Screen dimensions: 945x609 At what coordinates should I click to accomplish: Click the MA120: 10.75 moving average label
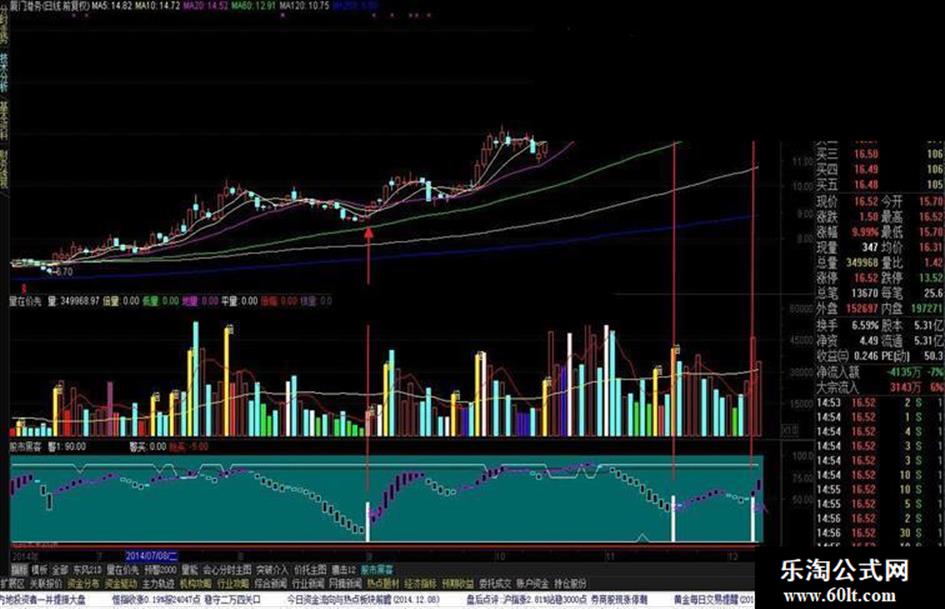coord(304,5)
